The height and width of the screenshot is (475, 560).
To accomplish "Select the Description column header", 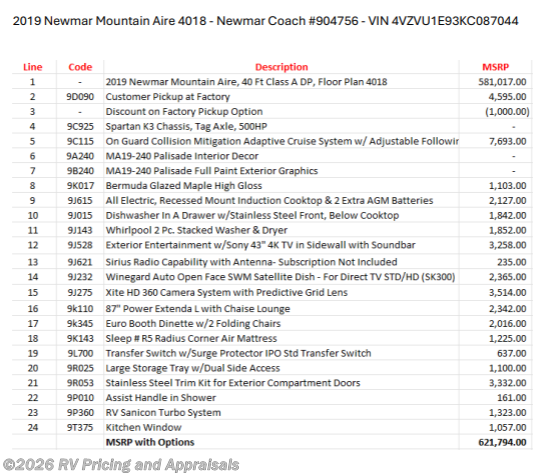I will pyautogui.click(x=281, y=67).
